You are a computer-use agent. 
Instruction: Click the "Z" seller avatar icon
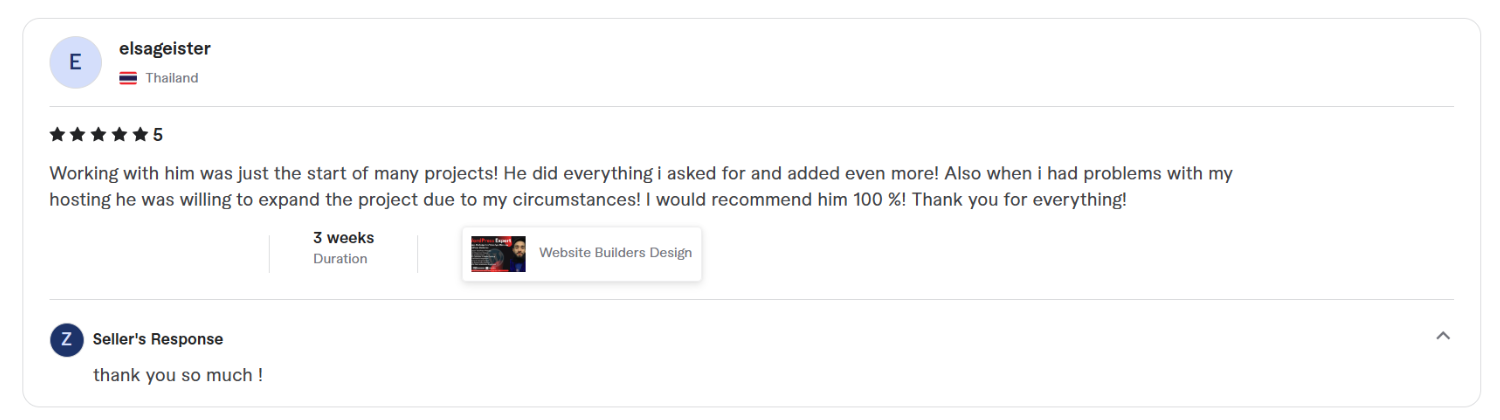[66, 339]
